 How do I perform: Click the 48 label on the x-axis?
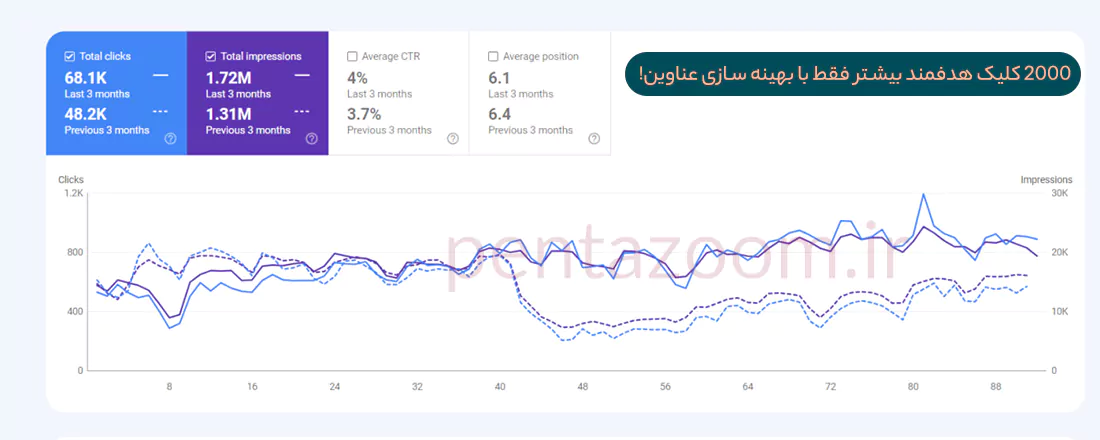582,387
